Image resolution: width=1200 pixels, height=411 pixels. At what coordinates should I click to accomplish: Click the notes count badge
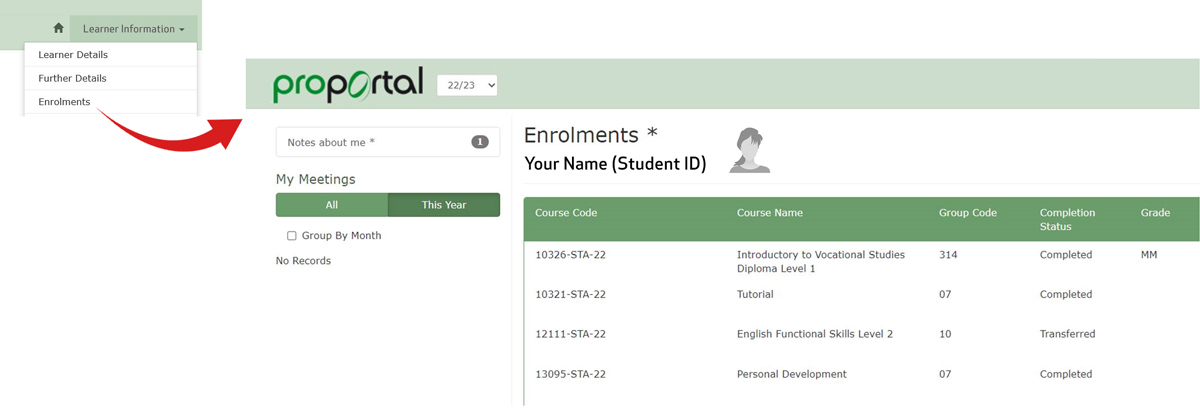pos(480,142)
